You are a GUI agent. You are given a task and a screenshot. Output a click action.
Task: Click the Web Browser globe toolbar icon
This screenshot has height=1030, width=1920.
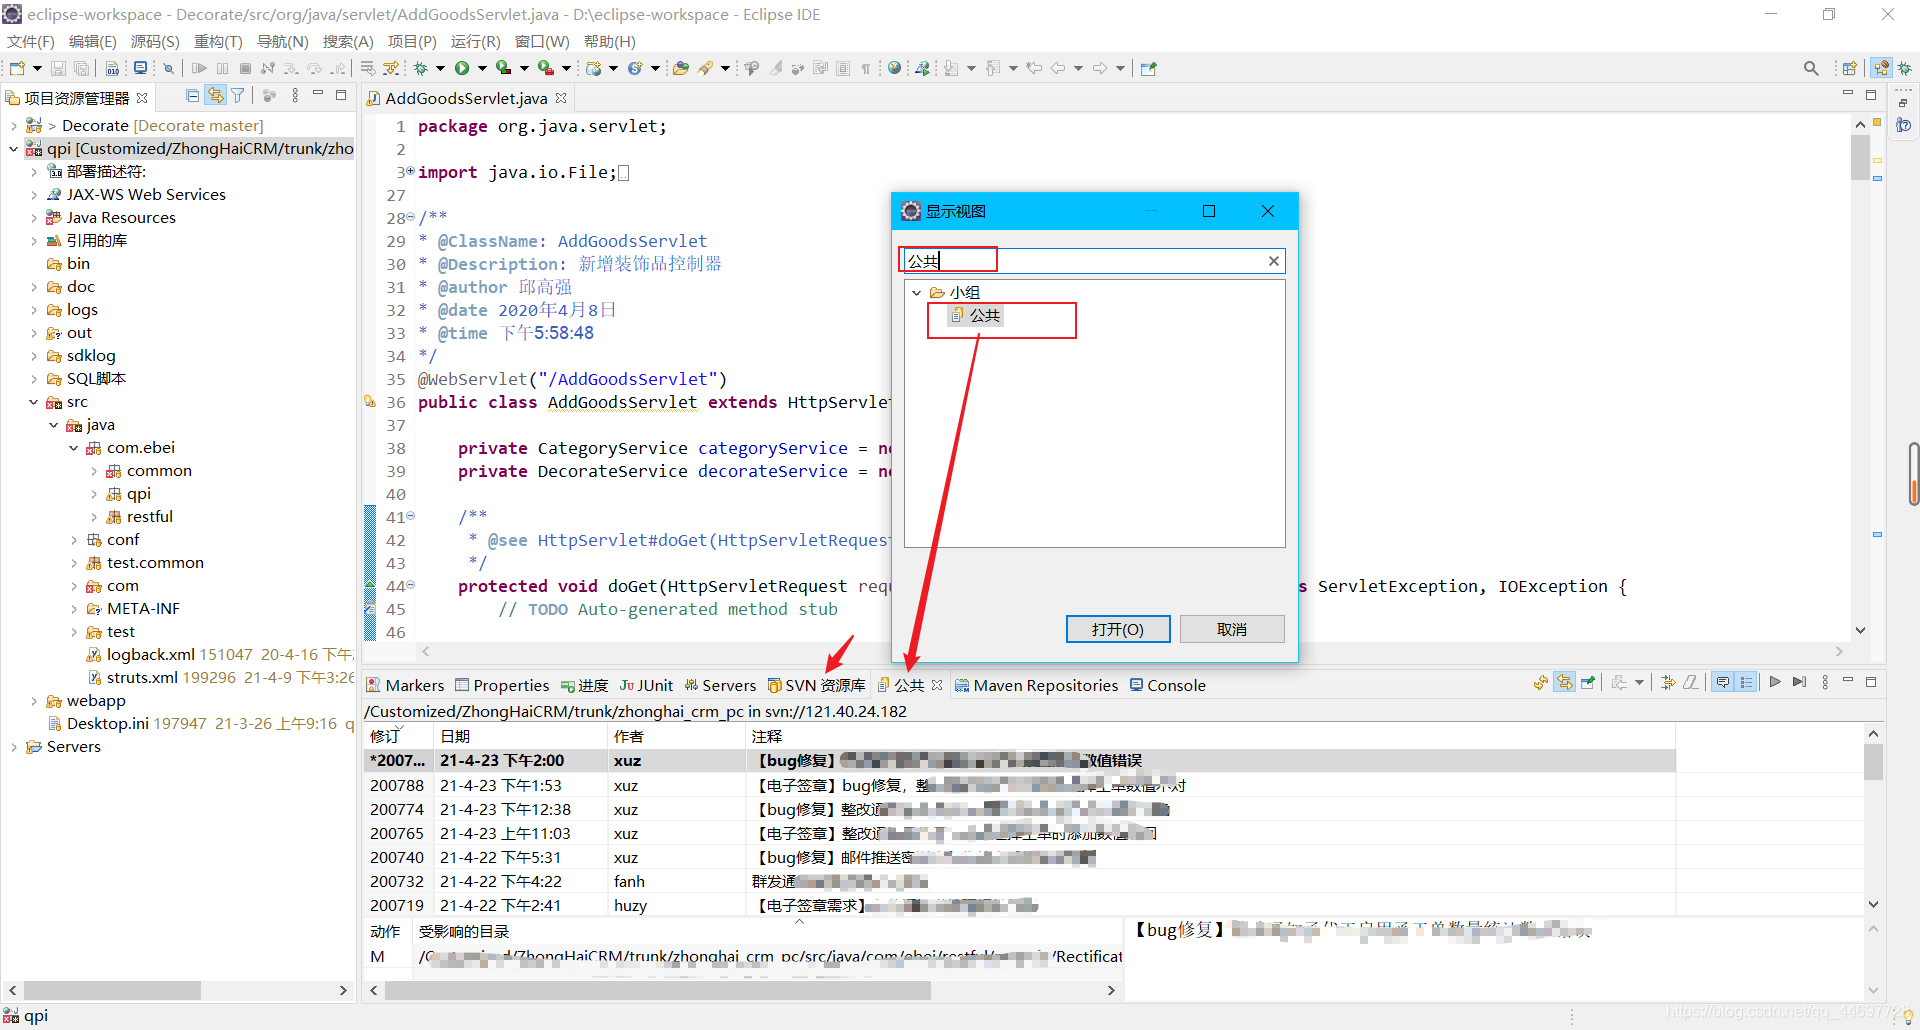[x=894, y=68]
